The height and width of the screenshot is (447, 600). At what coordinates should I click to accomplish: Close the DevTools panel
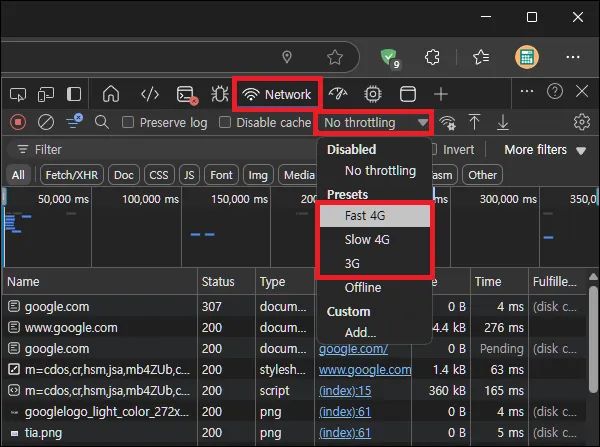pos(582,91)
